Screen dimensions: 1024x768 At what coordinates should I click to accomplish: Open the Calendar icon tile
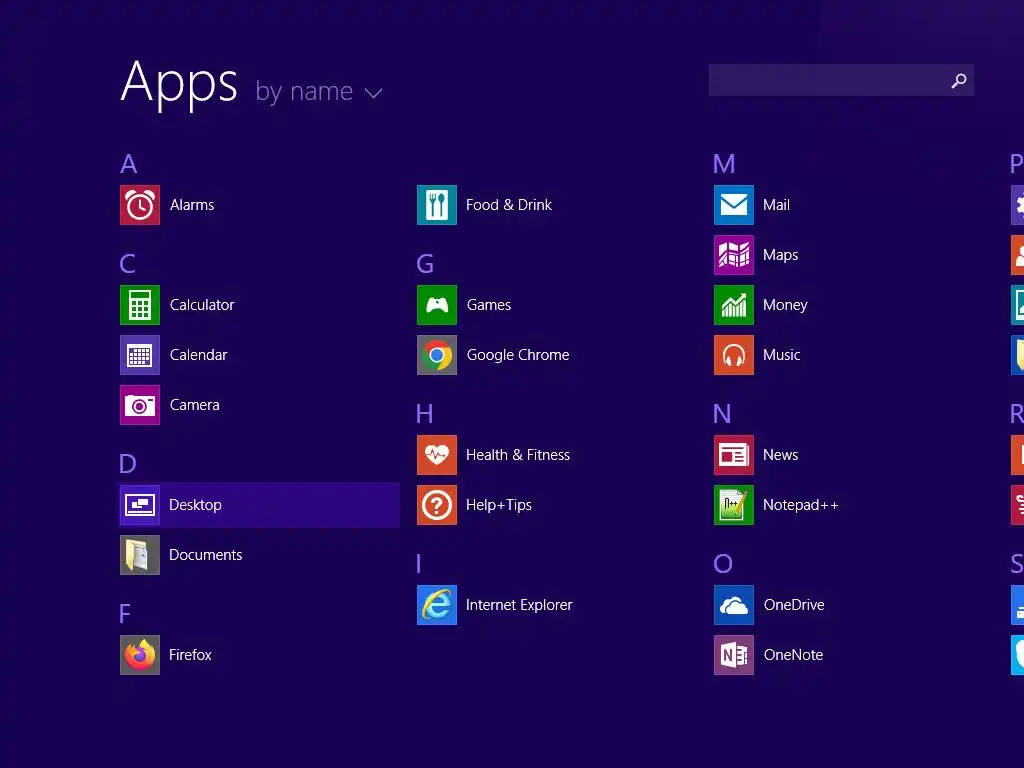(140, 355)
